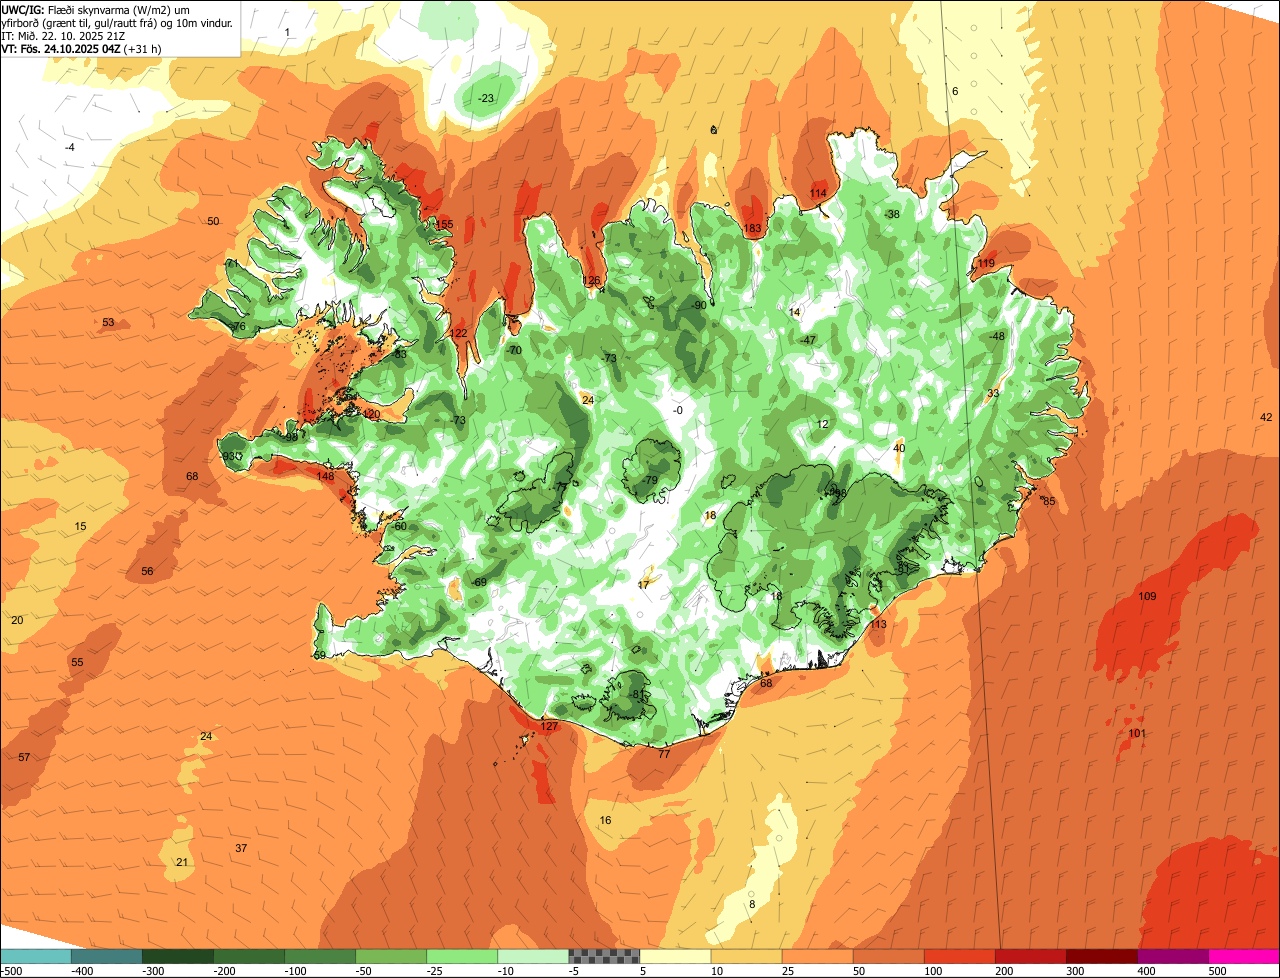Click the '-69' value in southwest Iceland

[478, 582]
